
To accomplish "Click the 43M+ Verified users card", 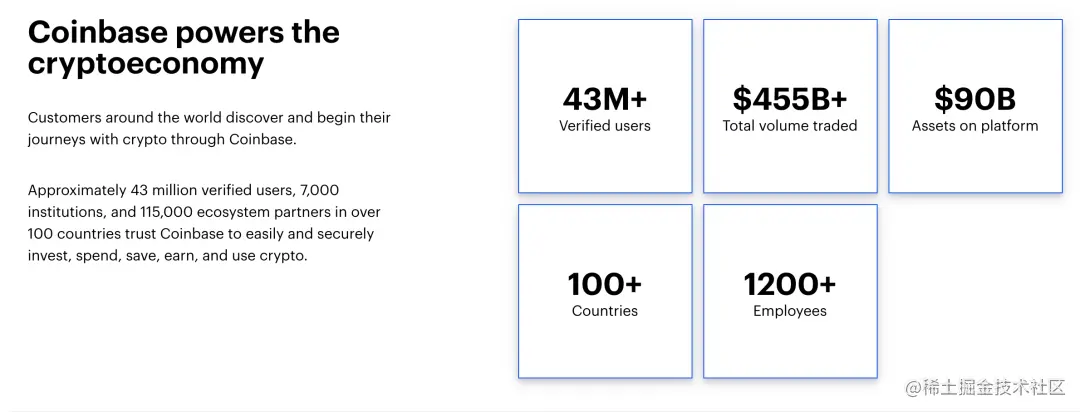I will click(605, 106).
